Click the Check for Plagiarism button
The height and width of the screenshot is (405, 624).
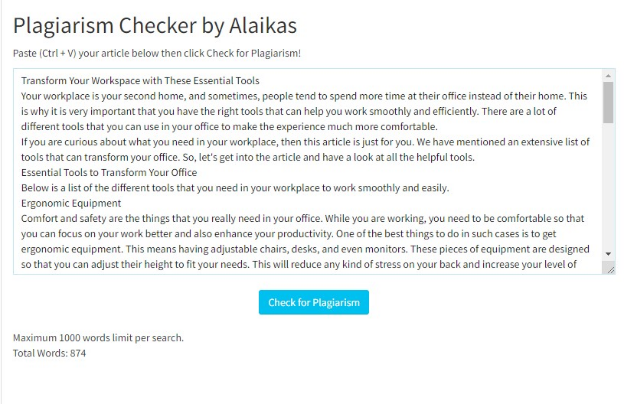314,302
